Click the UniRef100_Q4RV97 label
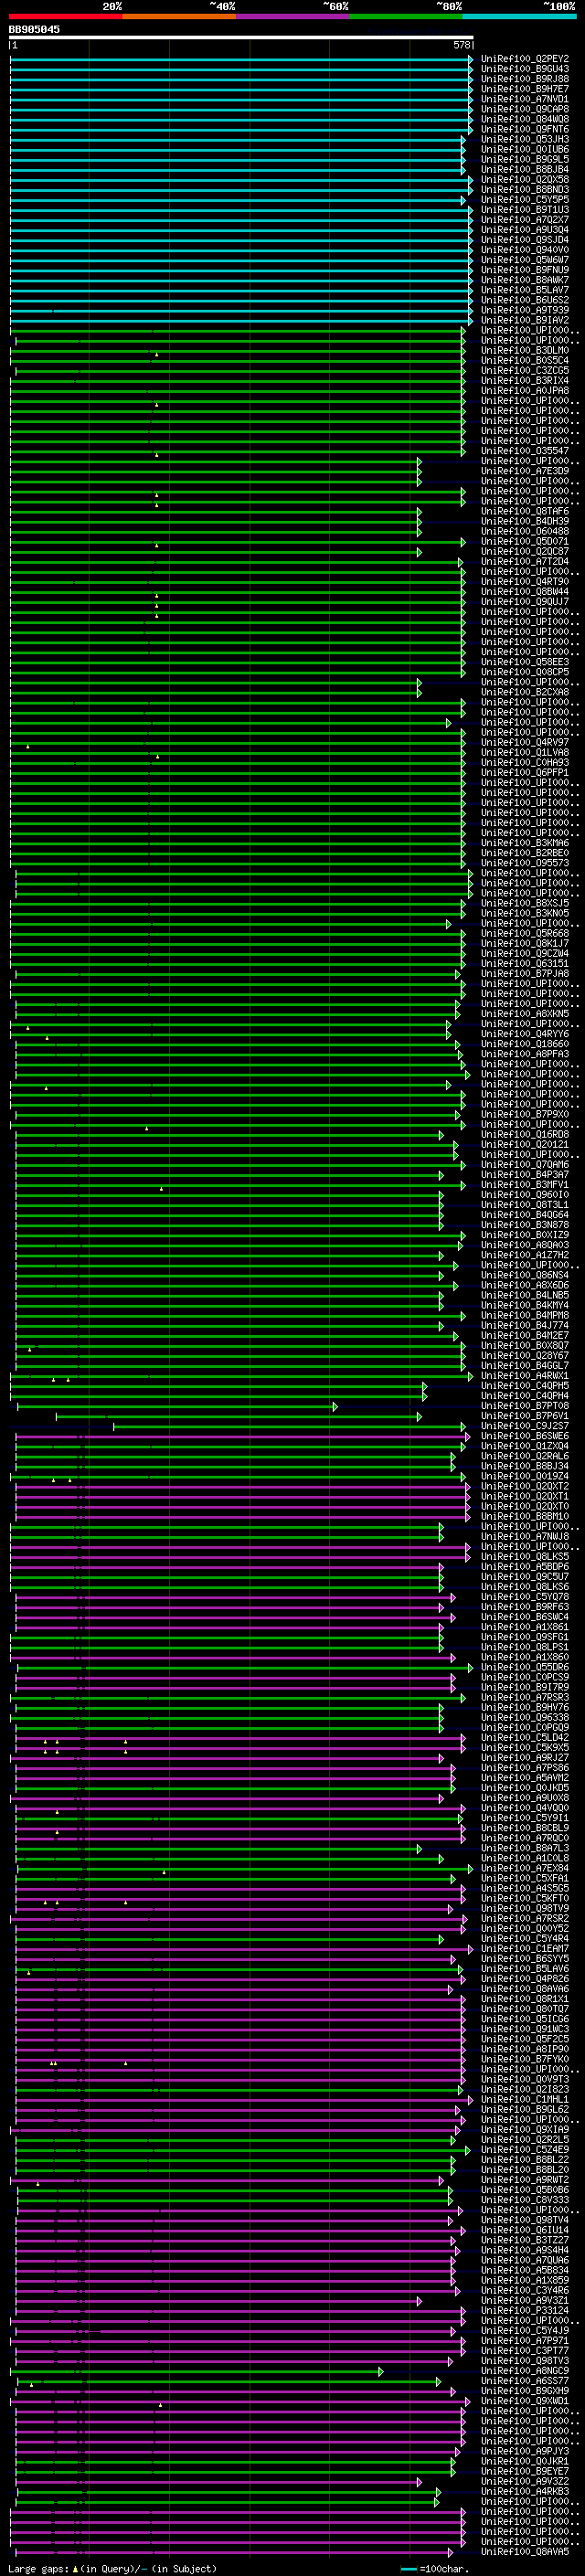Viewport: 585px width, 2576px height. (x=525, y=742)
